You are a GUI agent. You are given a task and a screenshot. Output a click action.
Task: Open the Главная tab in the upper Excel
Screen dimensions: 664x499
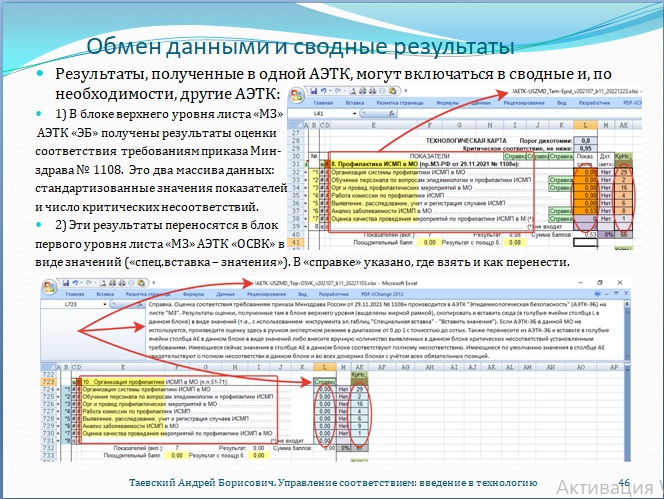pyautogui.click(x=323, y=103)
